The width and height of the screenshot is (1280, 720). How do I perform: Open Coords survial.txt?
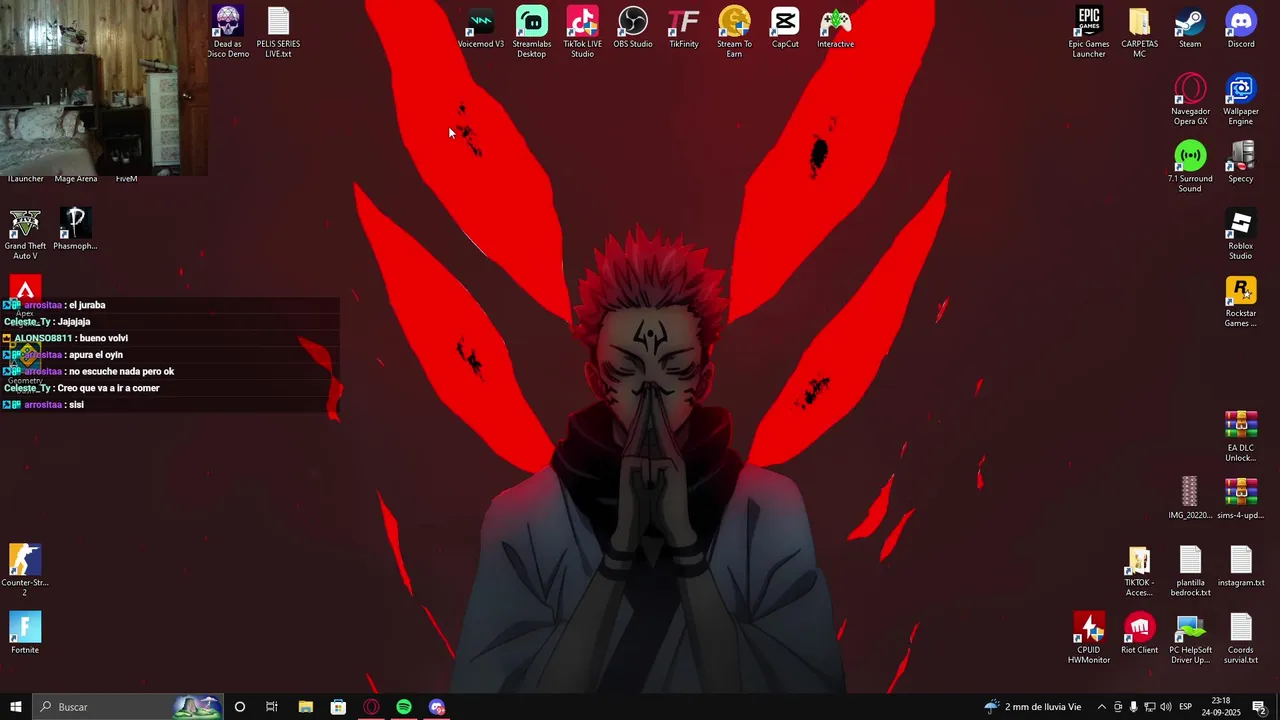(x=1241, y=638)
